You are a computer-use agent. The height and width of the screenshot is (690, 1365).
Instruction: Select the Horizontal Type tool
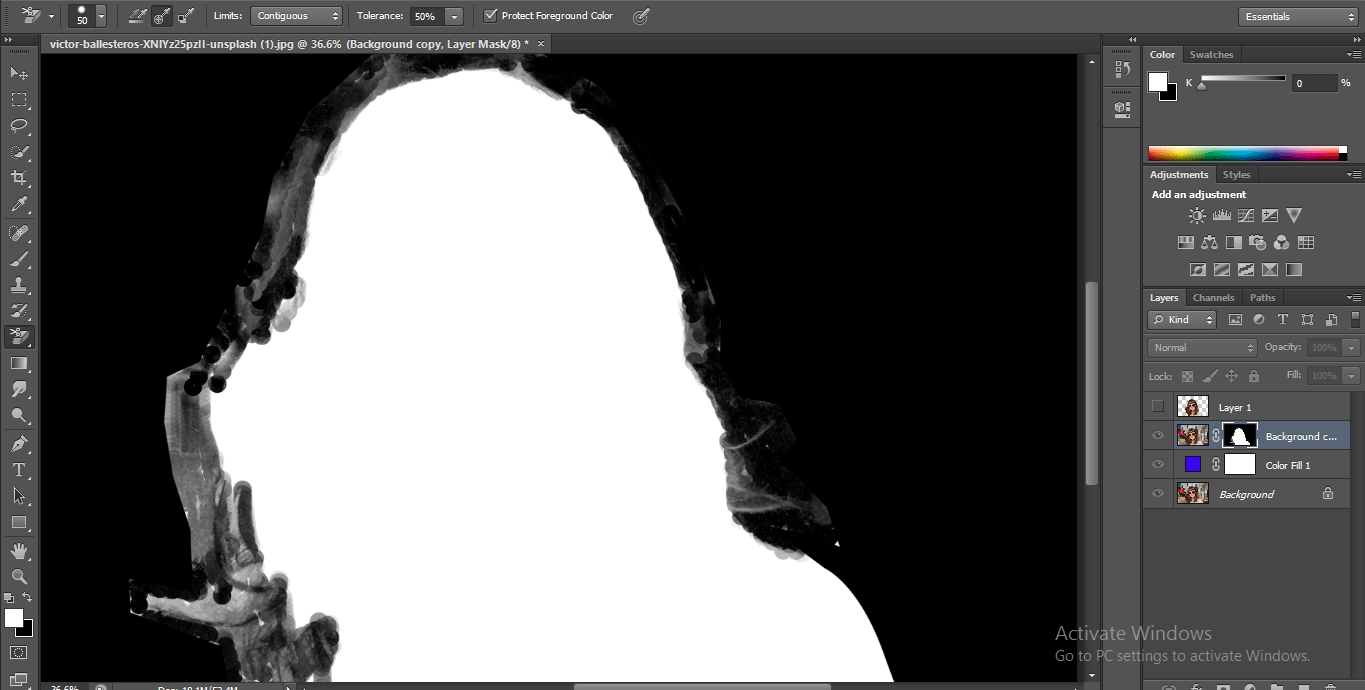(x=19, y=469)
